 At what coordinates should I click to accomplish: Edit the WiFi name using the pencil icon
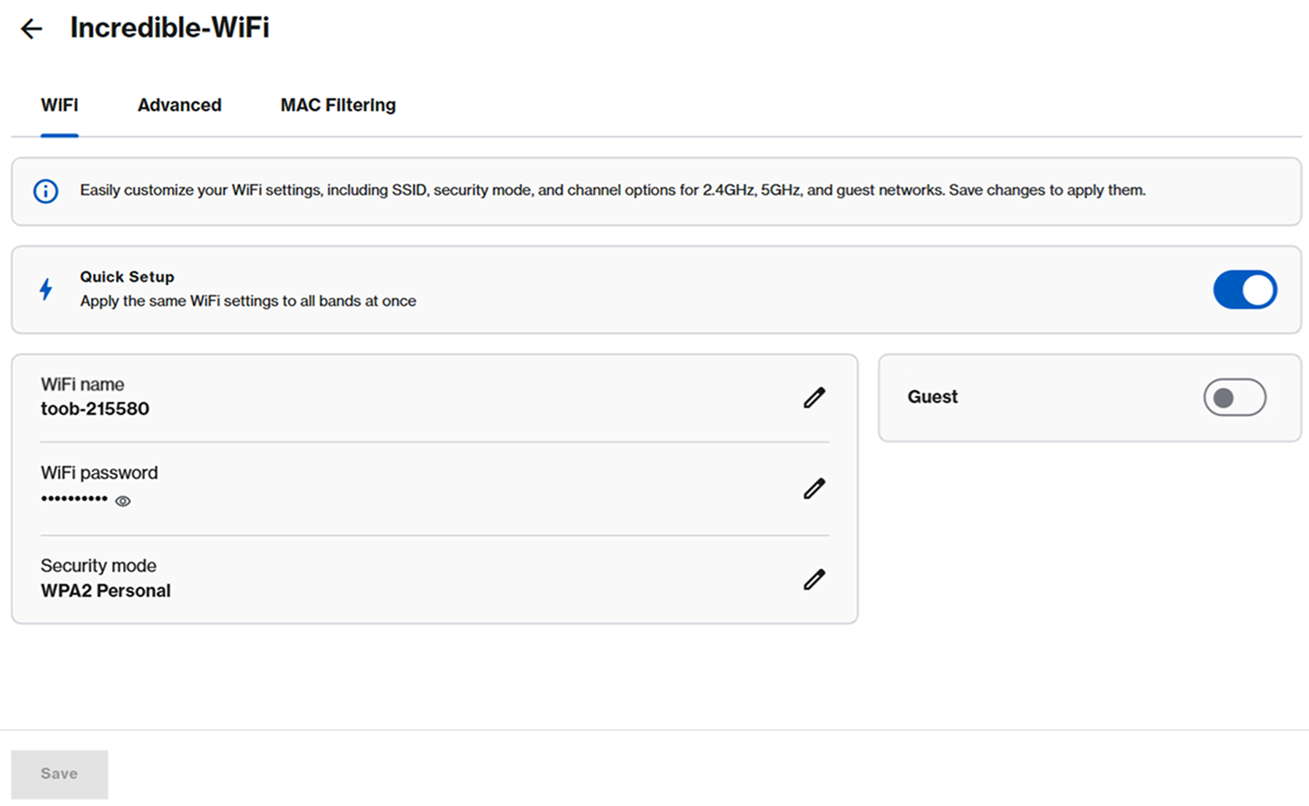point(814,398)
